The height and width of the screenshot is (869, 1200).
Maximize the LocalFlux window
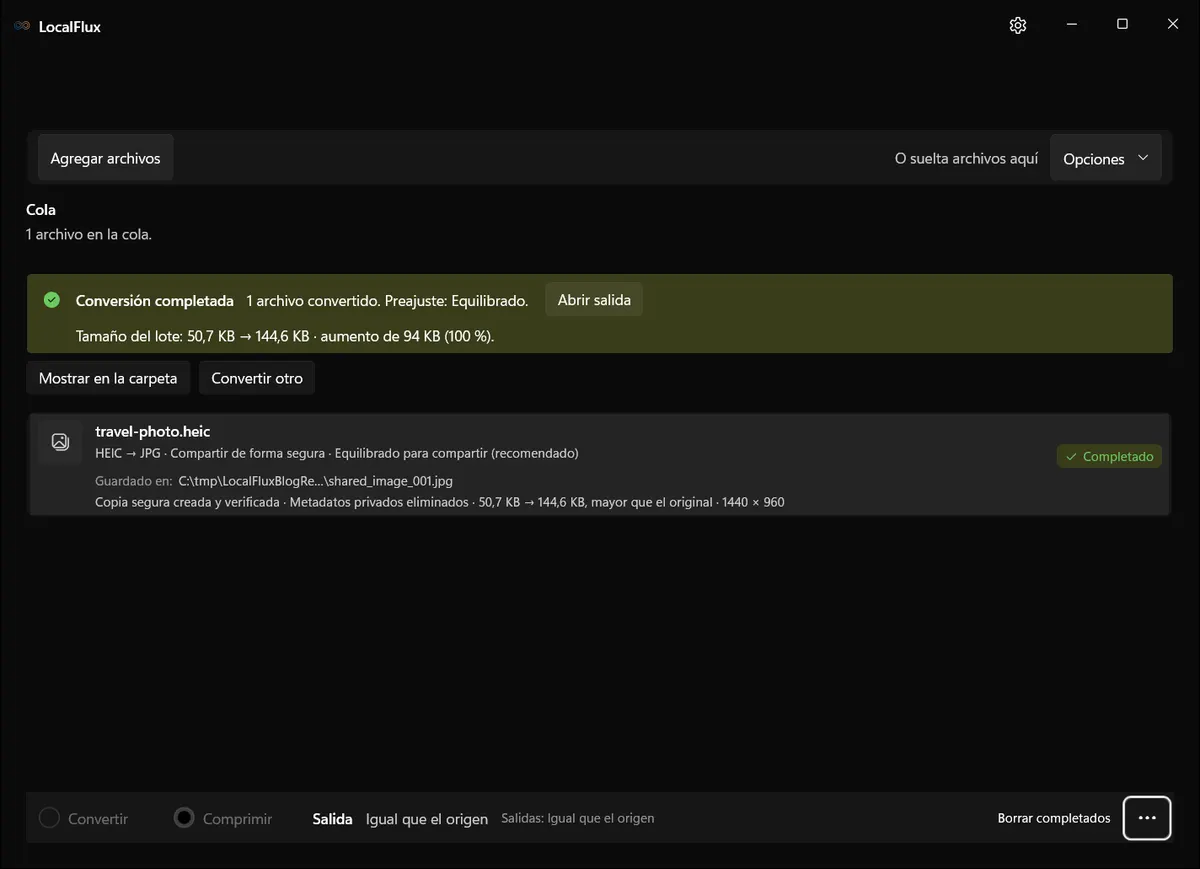(1122, 25)
